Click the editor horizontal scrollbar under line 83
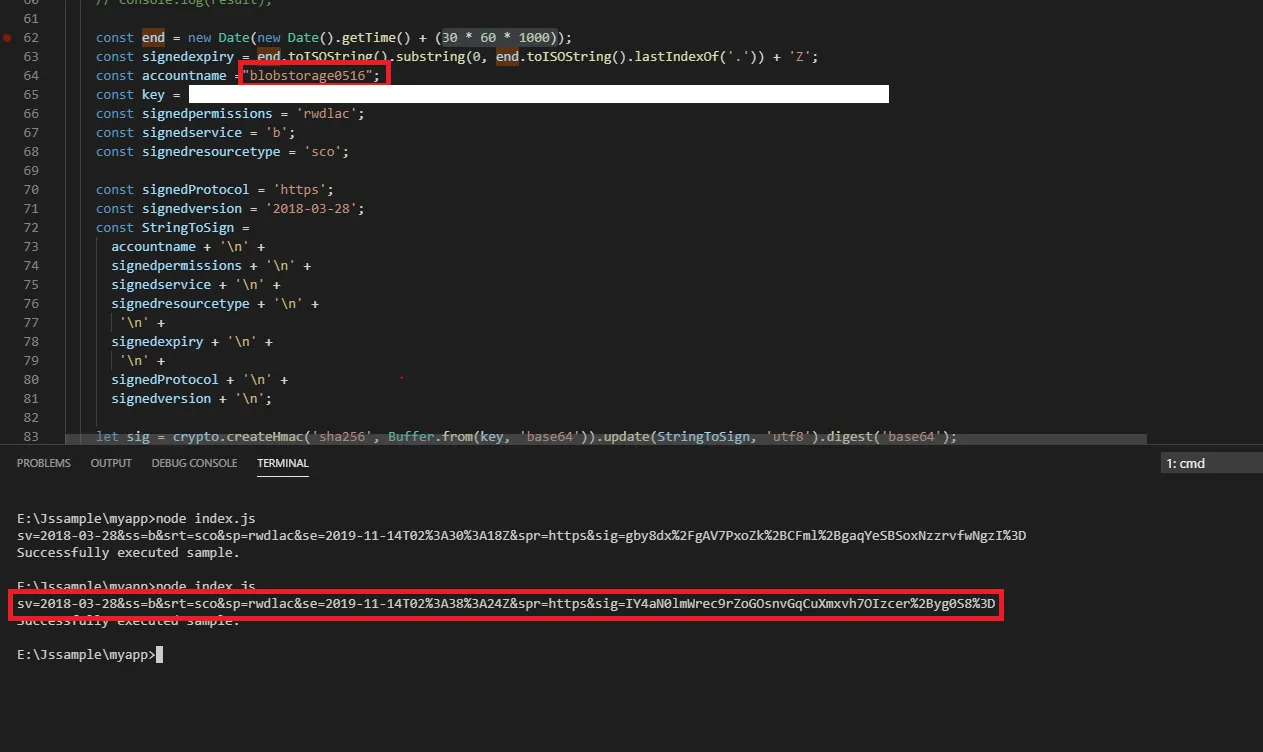The image size is (1263, 752). coord(606,438)
